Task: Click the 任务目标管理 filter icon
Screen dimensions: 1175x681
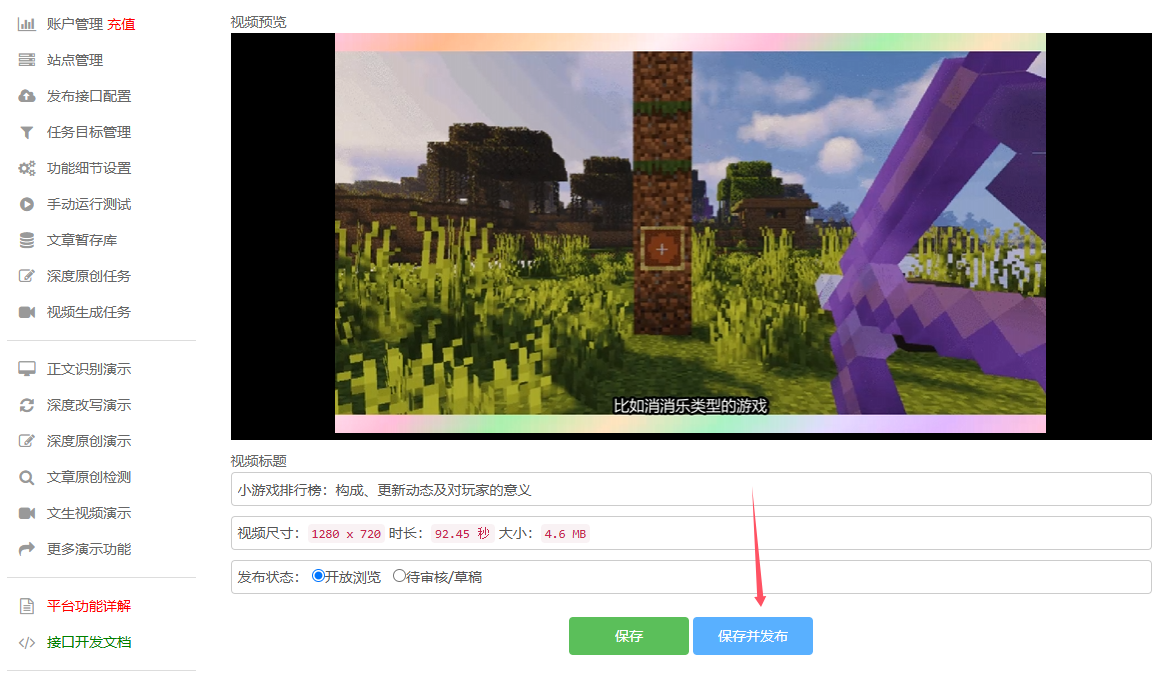Action: point(27,132)
